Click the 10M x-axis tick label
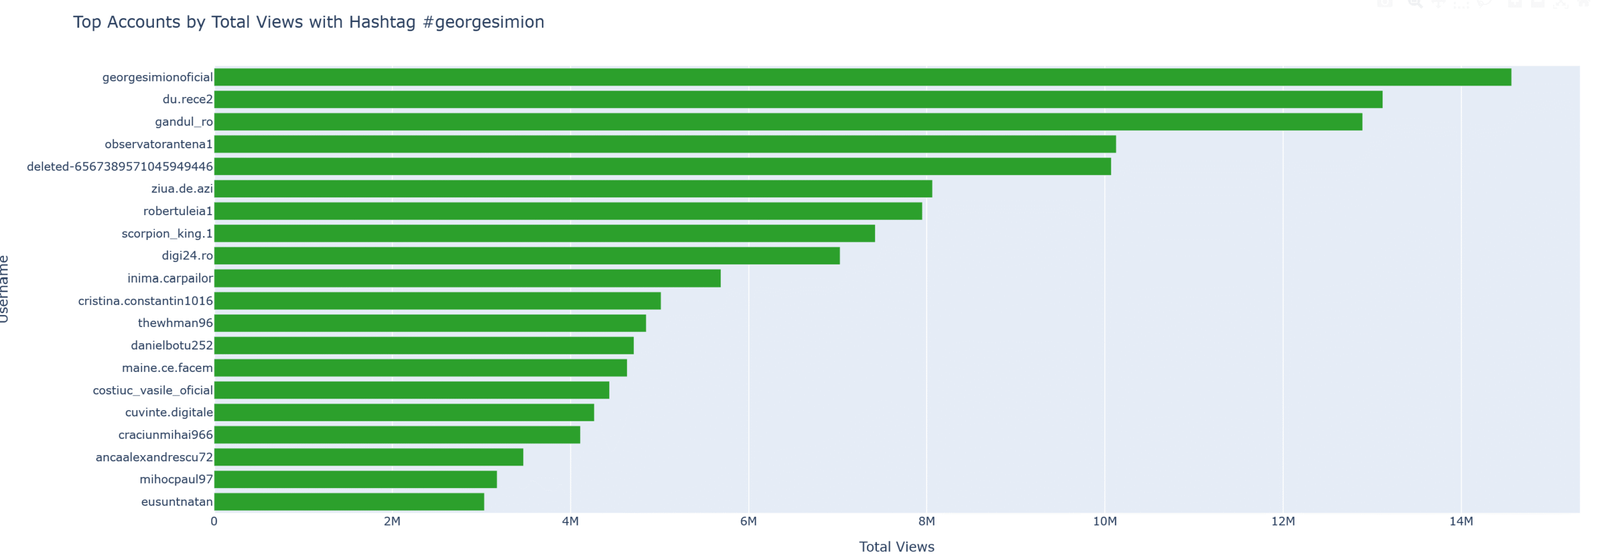 (1104, 522)
